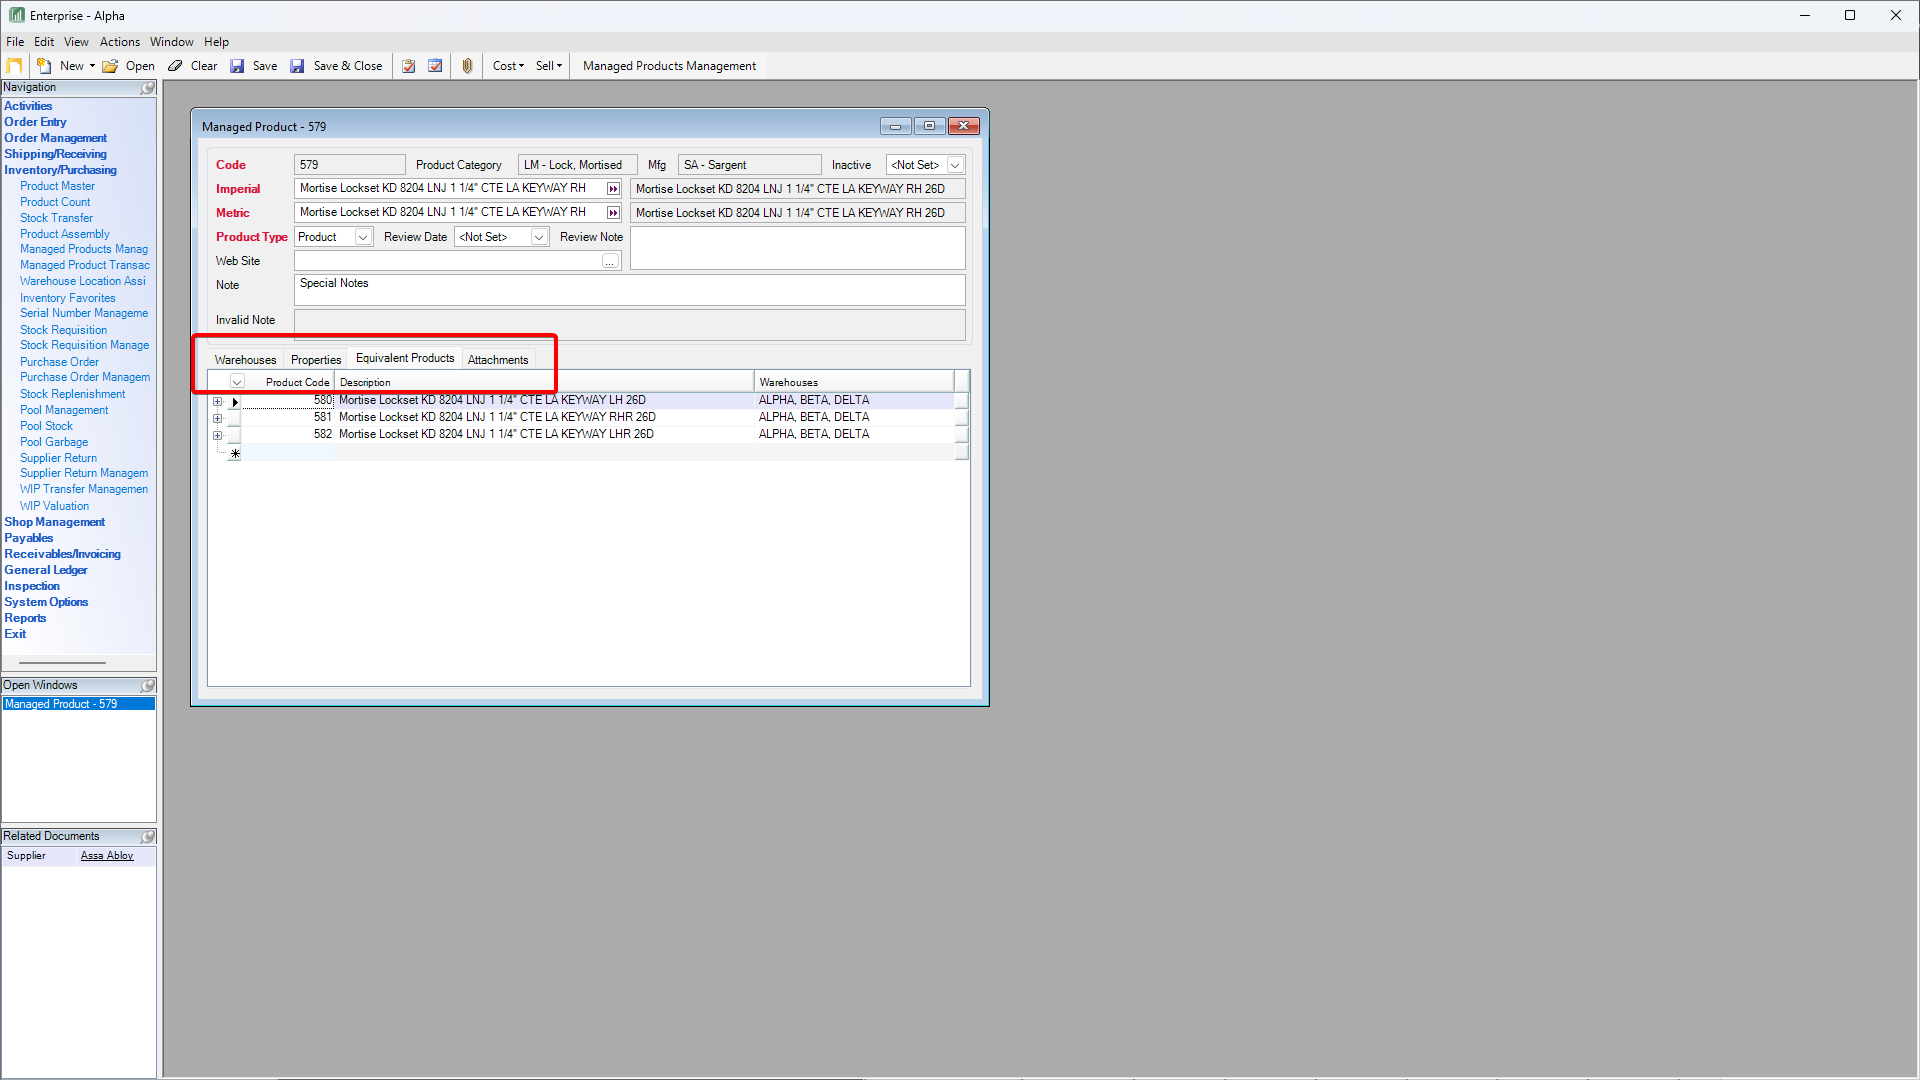Click the calendar checkmark icon in toolbar
Screen dimensions: 1920x1080
point(435,66)
